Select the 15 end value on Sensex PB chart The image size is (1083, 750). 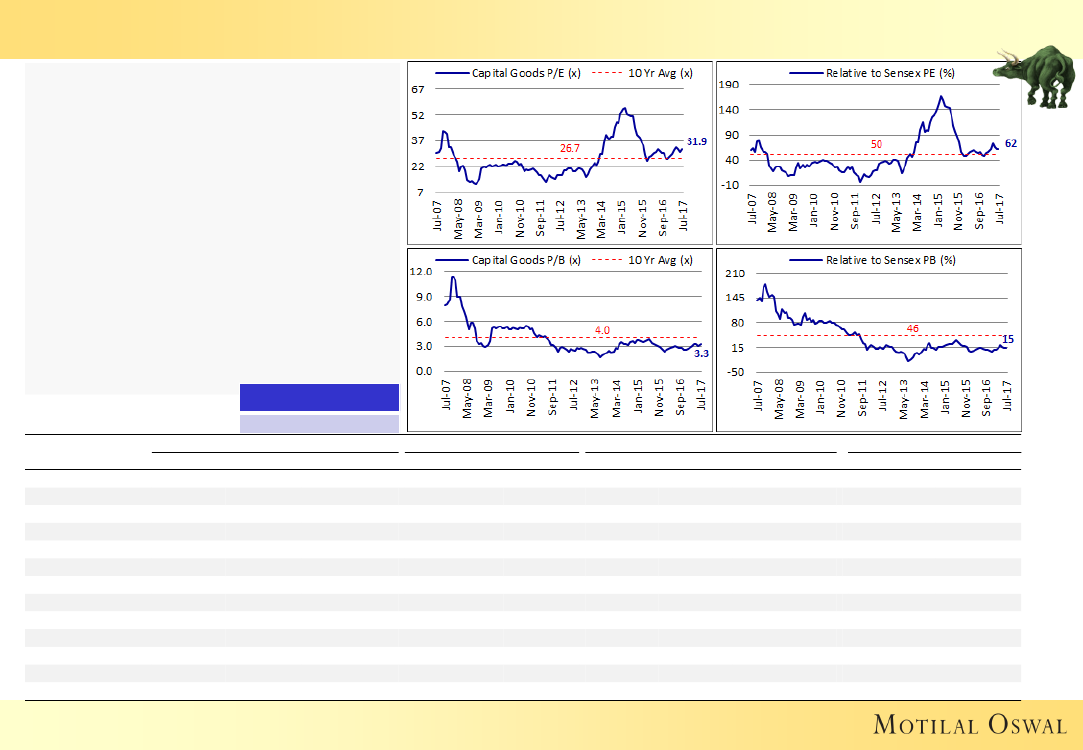pyautogui.click(x=1008, y=340)
